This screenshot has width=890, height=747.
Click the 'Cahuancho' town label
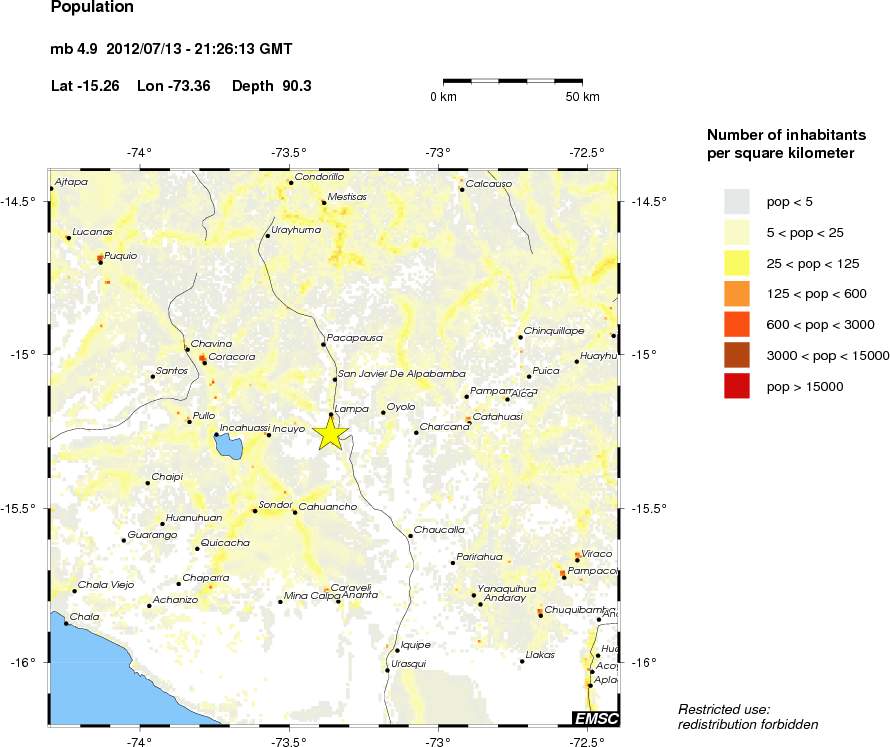328,506
